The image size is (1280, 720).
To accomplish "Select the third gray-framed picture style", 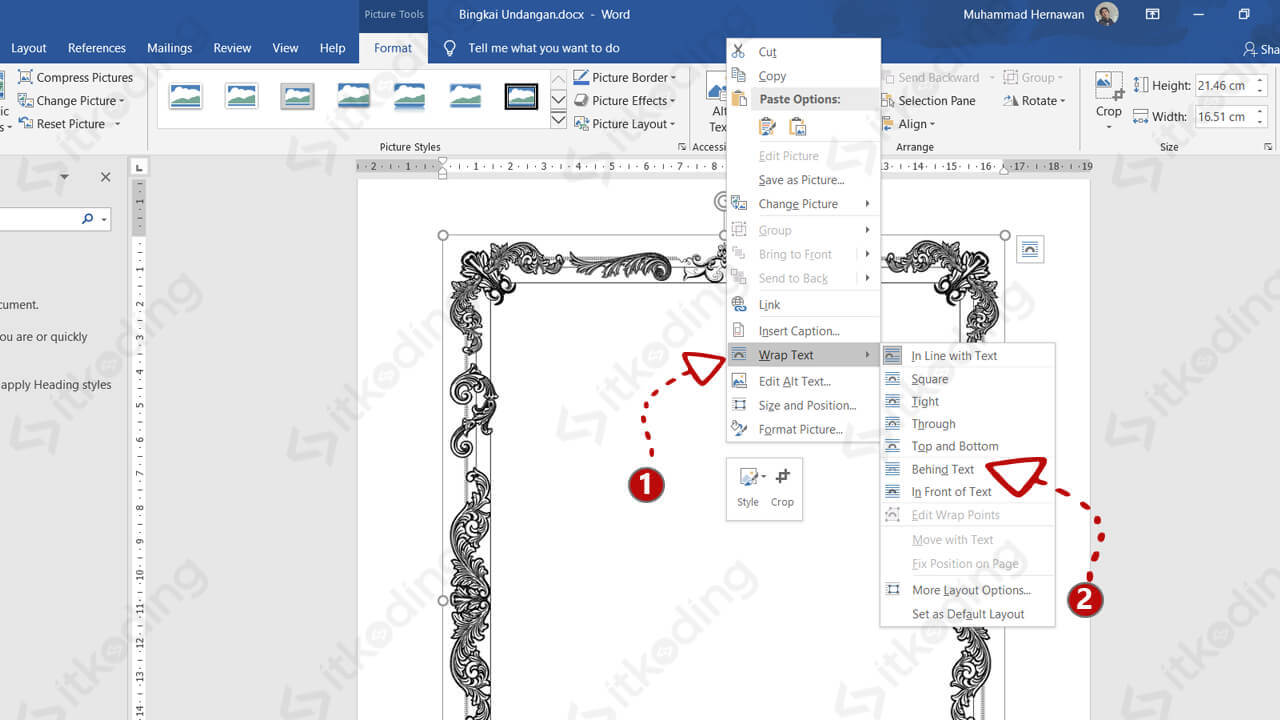I will [297, 96].
